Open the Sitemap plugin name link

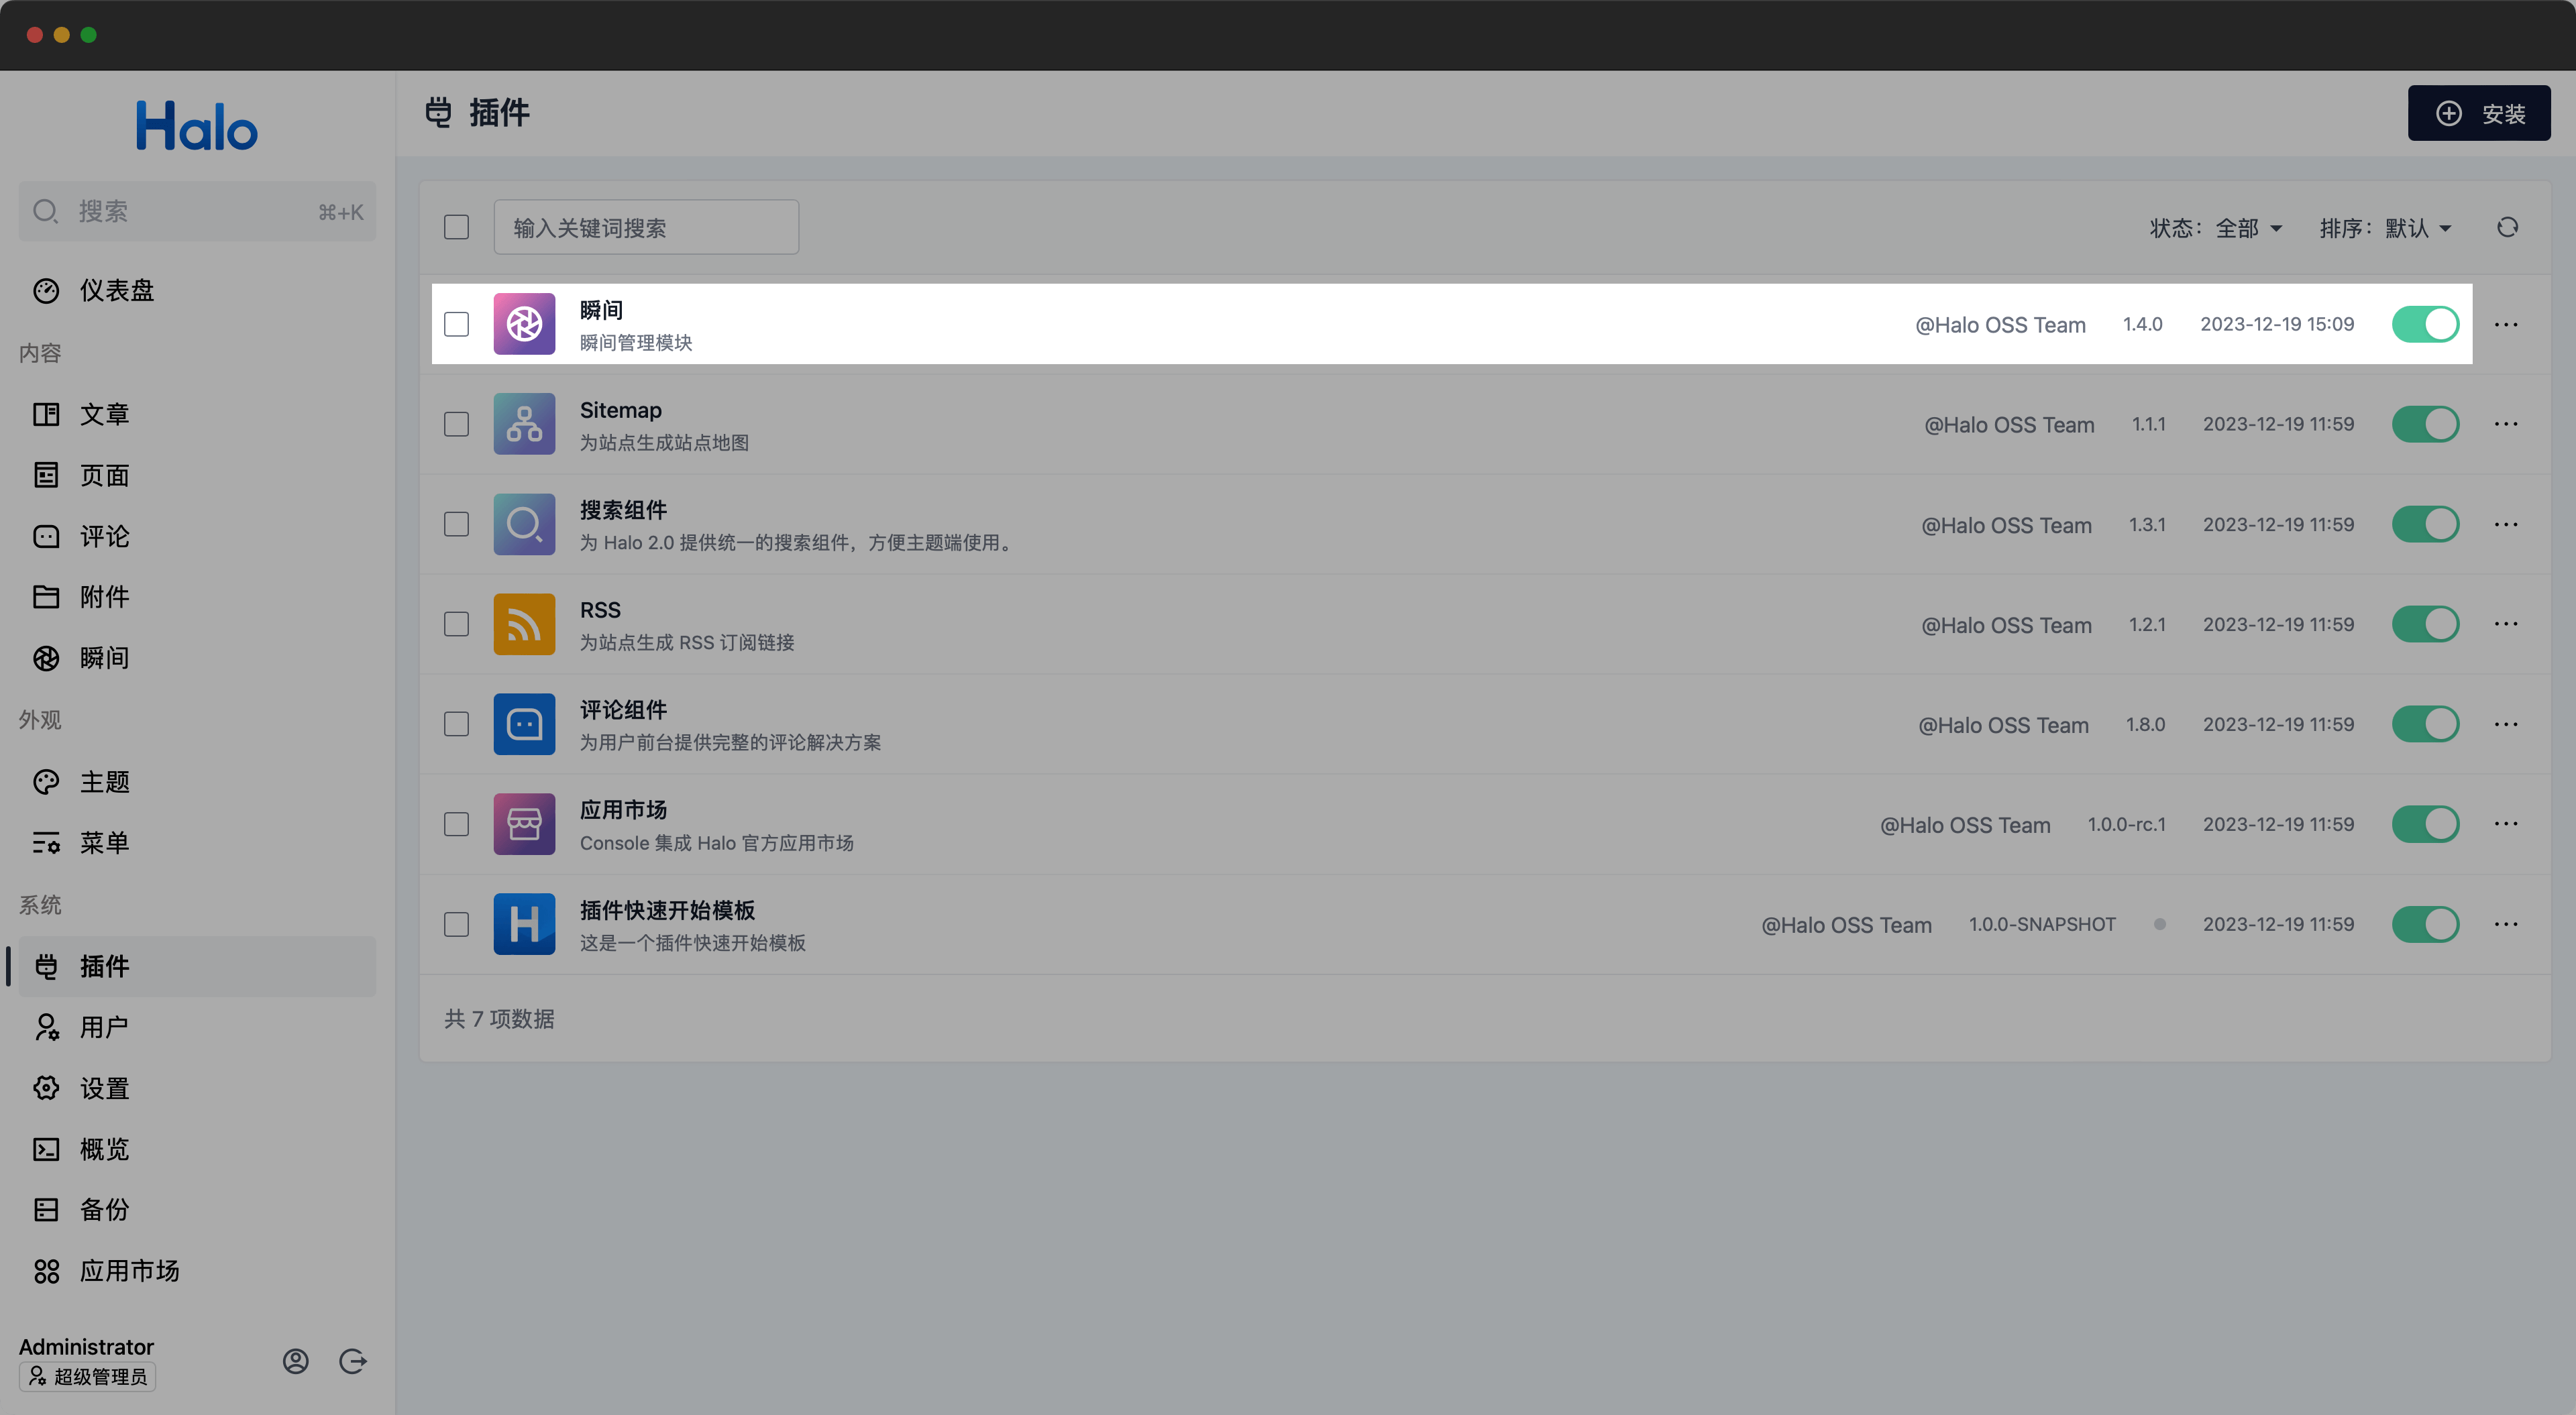point(621,410)
